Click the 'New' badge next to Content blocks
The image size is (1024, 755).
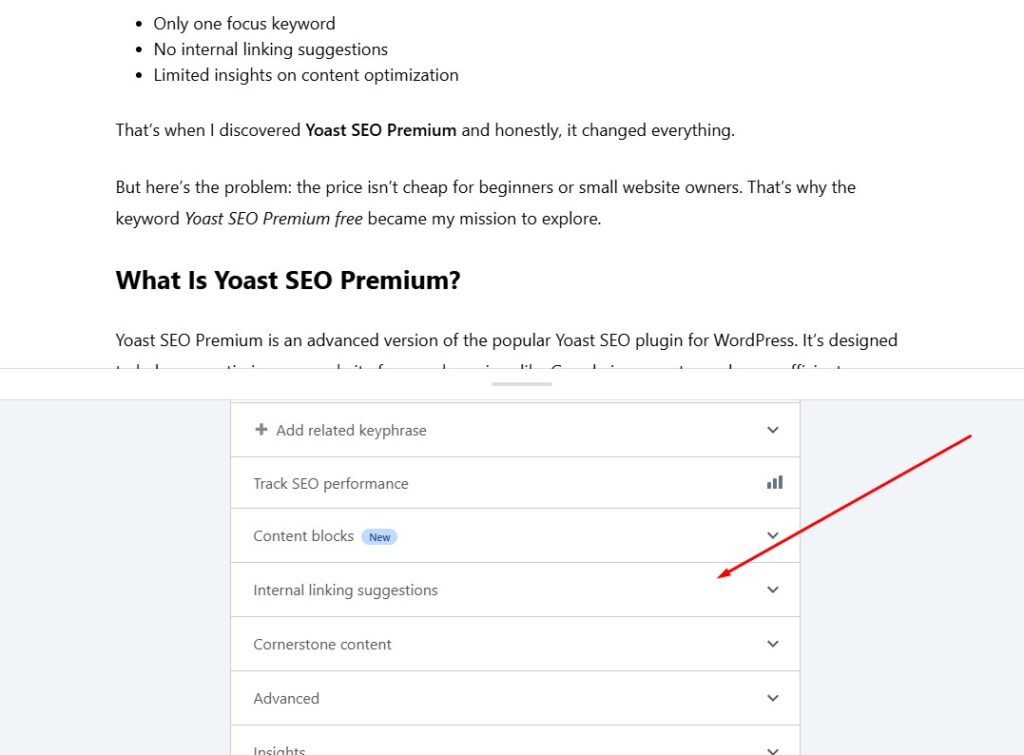(x=379, y=536)
